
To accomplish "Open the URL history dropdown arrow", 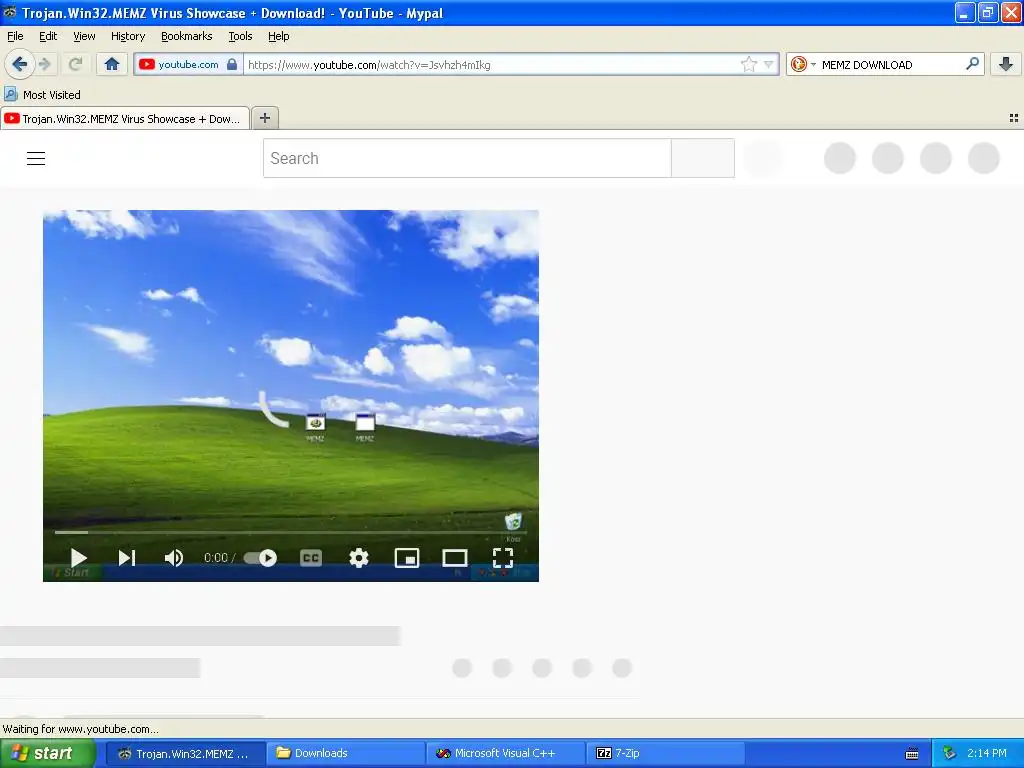I will [769, 65].
